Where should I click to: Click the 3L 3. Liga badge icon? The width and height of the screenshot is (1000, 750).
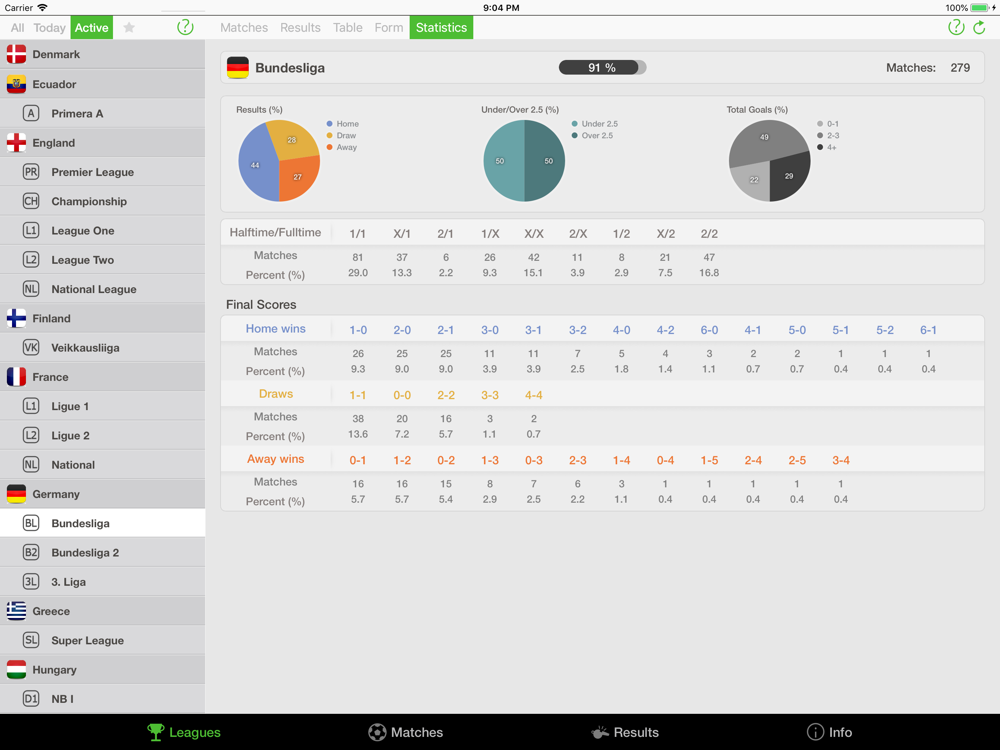tap(31, 581)
